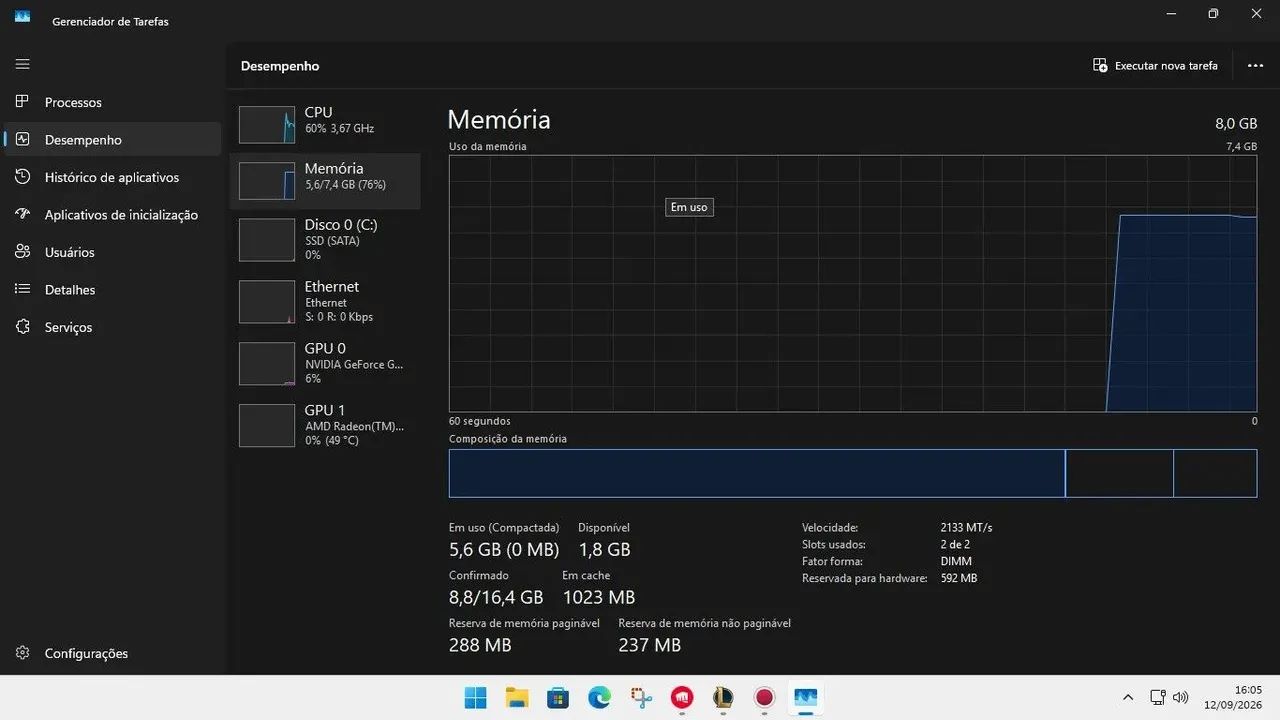View Disco 0 (C:) performance
The width and height of the screenshot is (1280, 720).
(325, 239)
